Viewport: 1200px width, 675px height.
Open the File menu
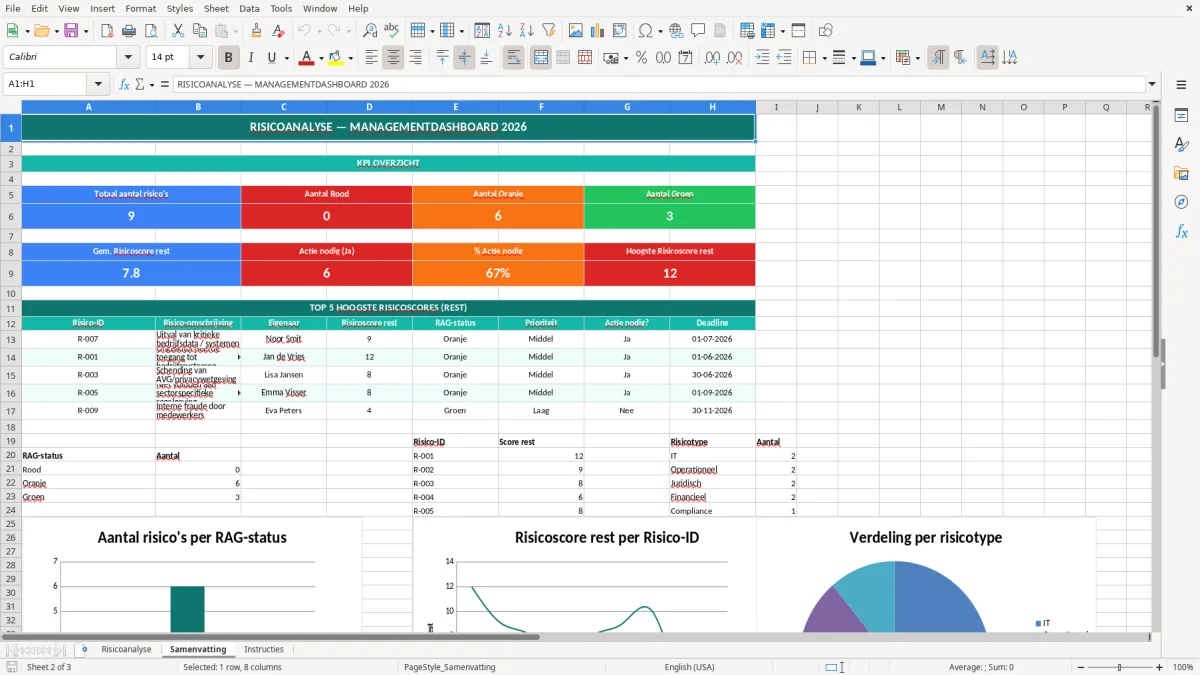[x=12, y=8]
